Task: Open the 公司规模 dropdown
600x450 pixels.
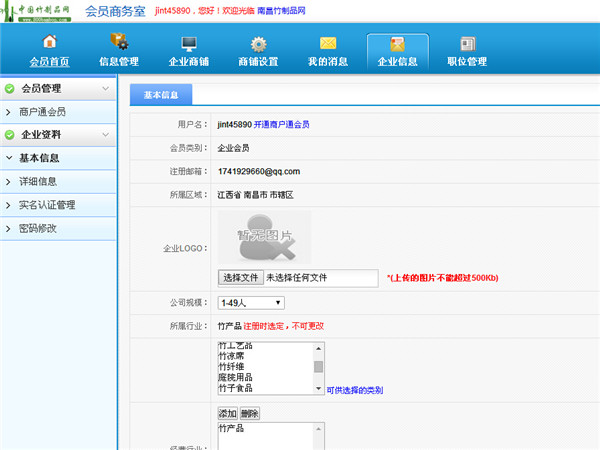Action: 250,303
